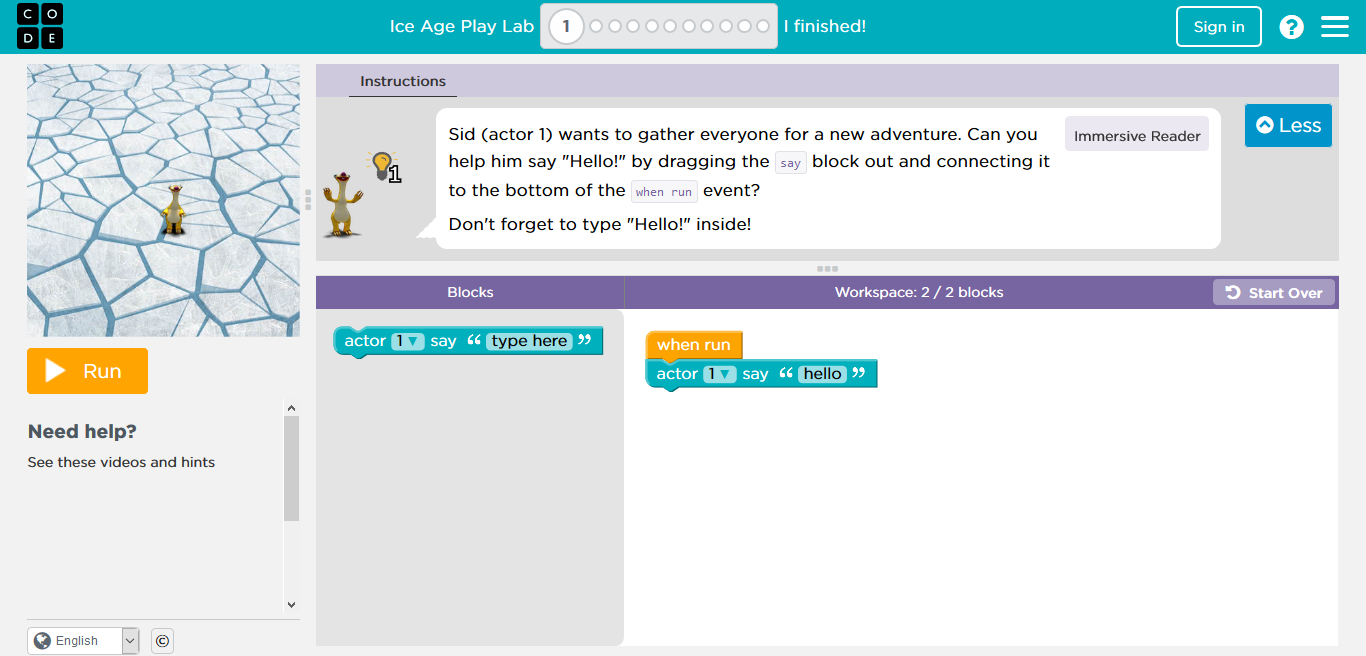Go to puzzle level 8 bubble
This screenshot has width=1366, height=656.
707,26
